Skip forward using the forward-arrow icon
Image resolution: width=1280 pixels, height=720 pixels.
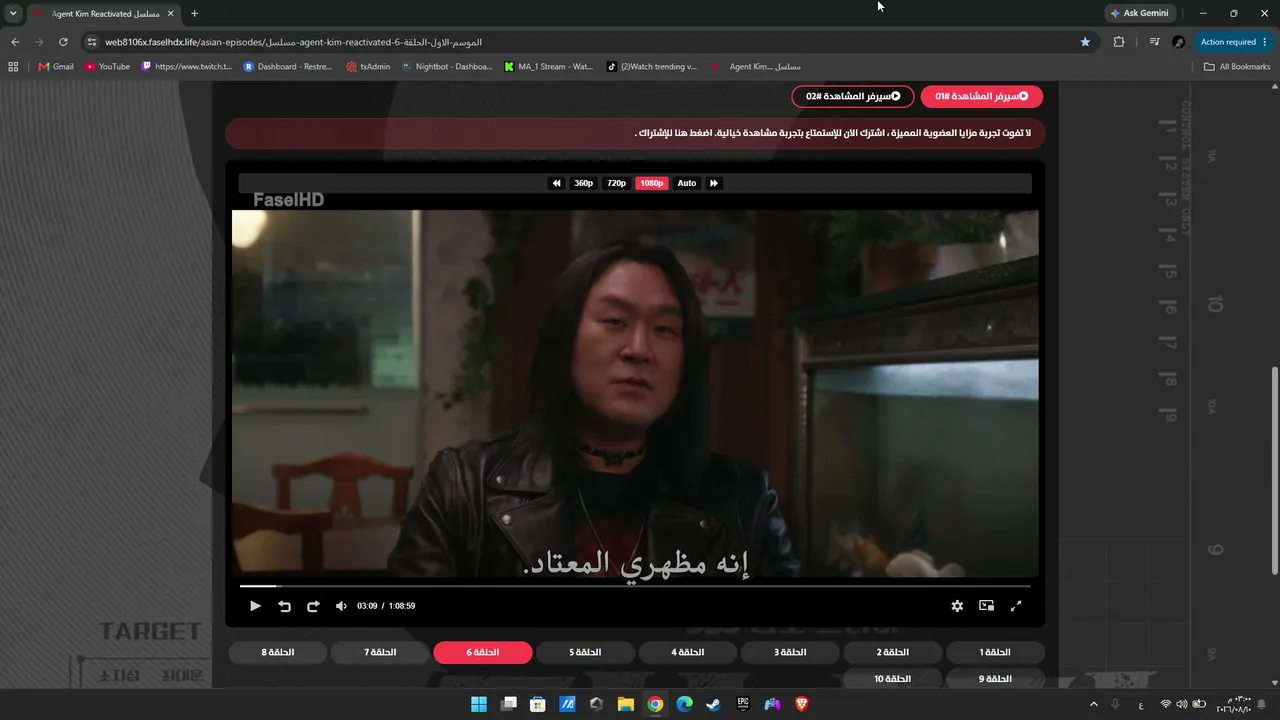point(313,606)
